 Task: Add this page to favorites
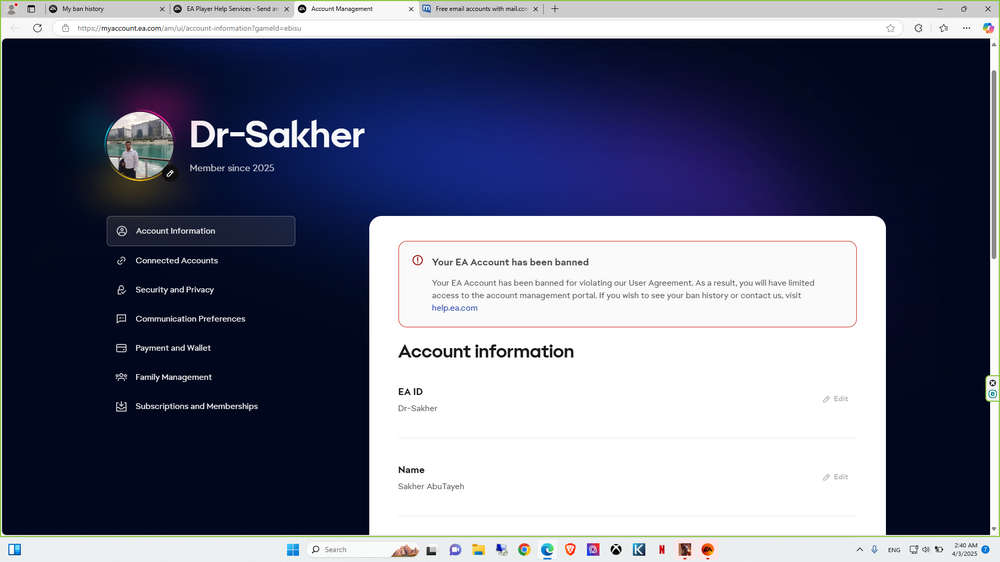(x=890, y=28)
